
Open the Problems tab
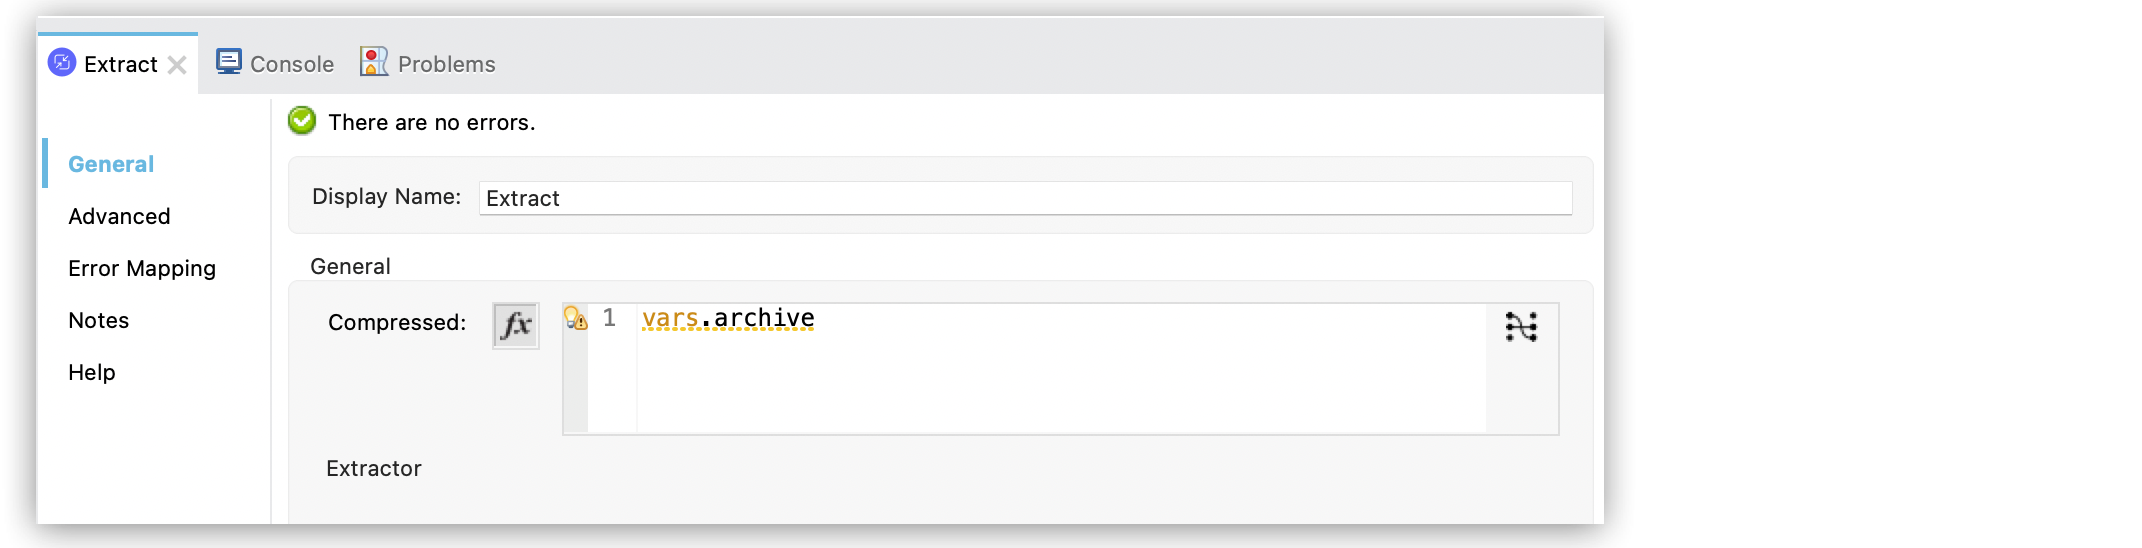click(446, 64)
